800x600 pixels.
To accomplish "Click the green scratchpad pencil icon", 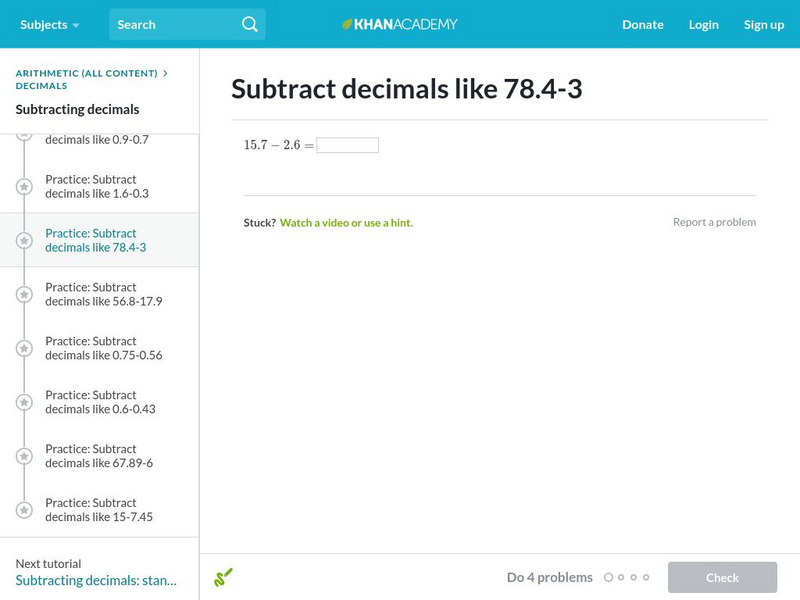I will click(x=223, y=577).
